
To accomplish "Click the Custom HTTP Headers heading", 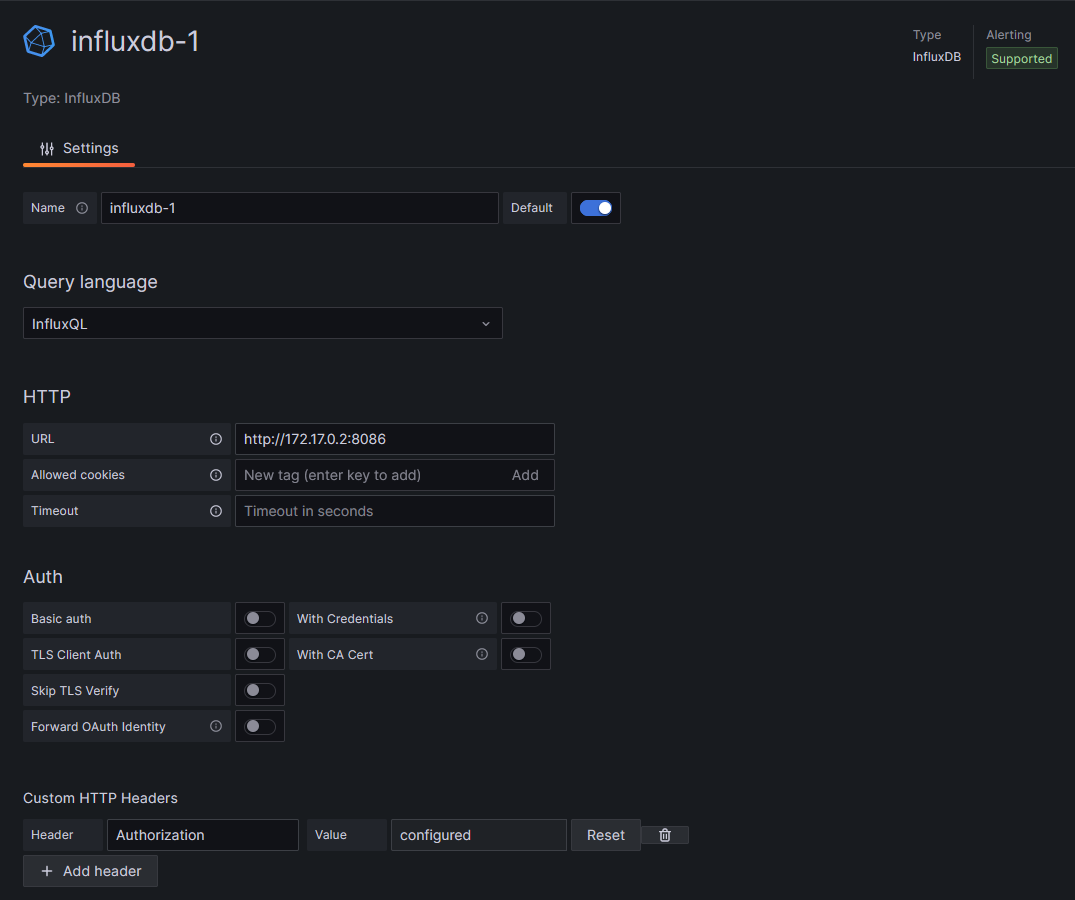I will click(x=100, y=798).
